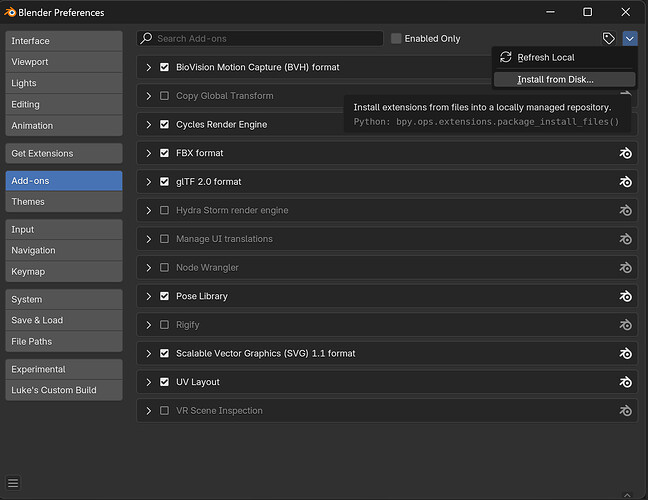This screenshot has width=648, height=500.
Task: Toggle the Enabled Only filter checkbox
Action: click(396, 38)
